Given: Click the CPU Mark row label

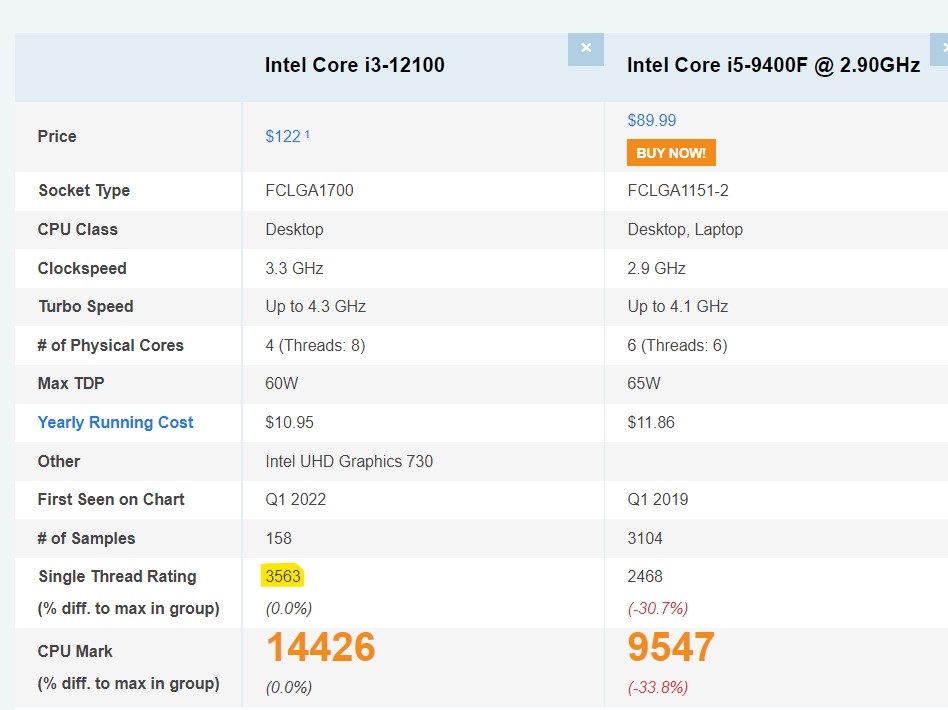Looking at the screenshot, I should click(x=75, y=651).
